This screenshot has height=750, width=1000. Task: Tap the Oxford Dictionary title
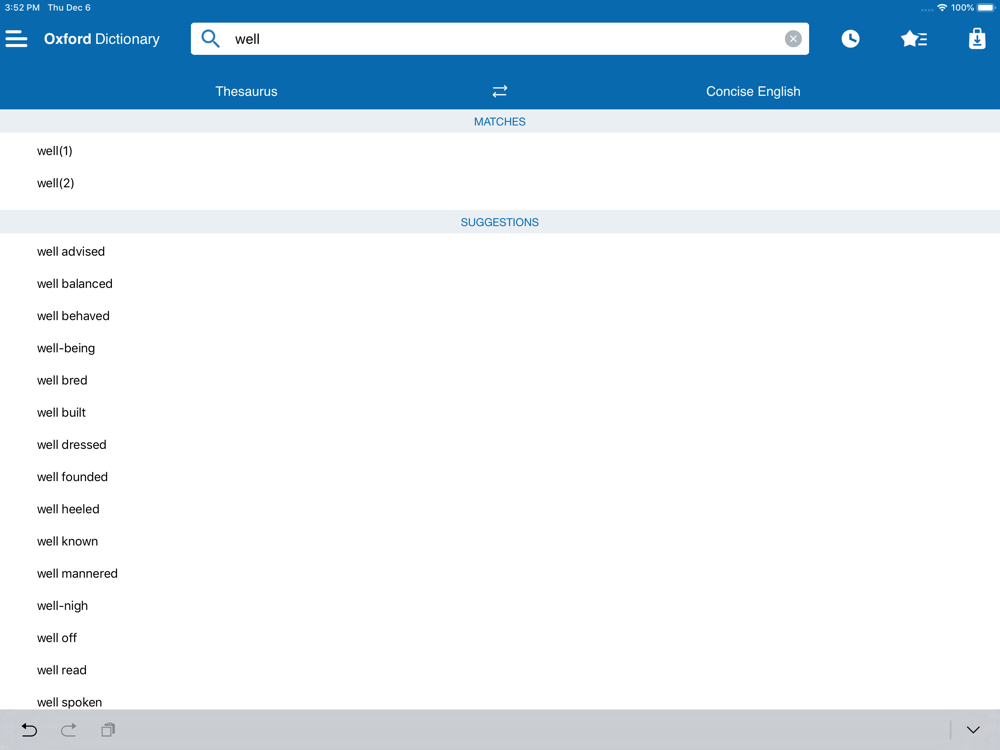pyautogui.click(x=102, y=39)
